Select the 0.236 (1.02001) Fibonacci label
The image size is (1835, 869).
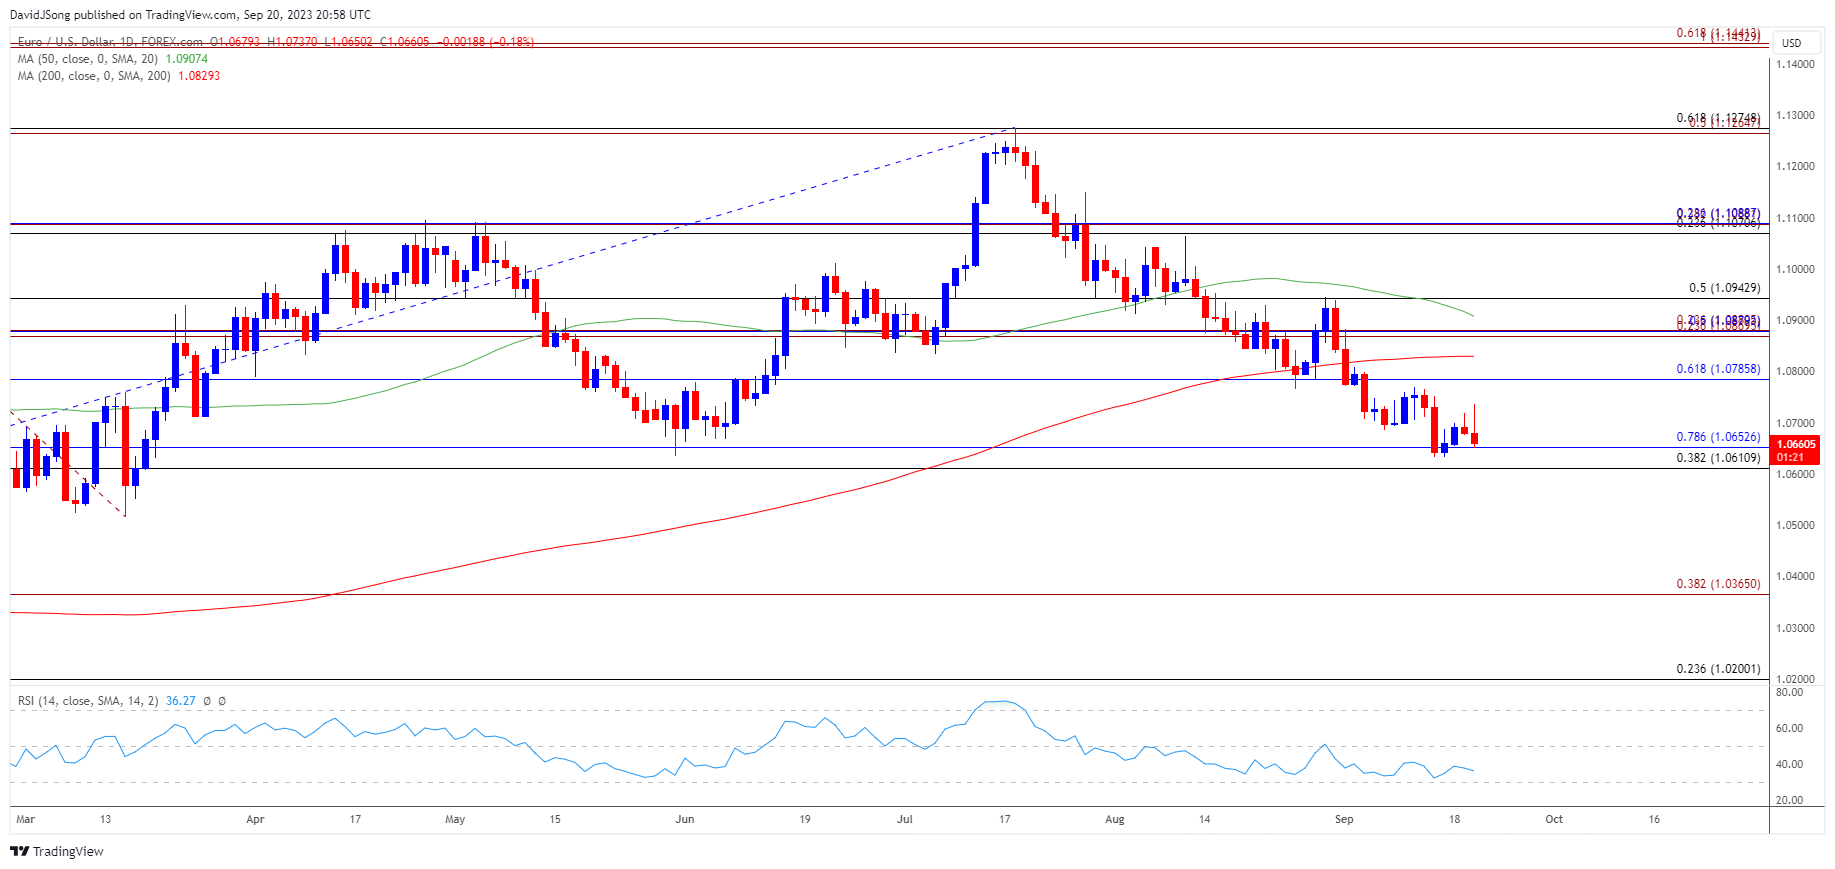(1718, 669)
